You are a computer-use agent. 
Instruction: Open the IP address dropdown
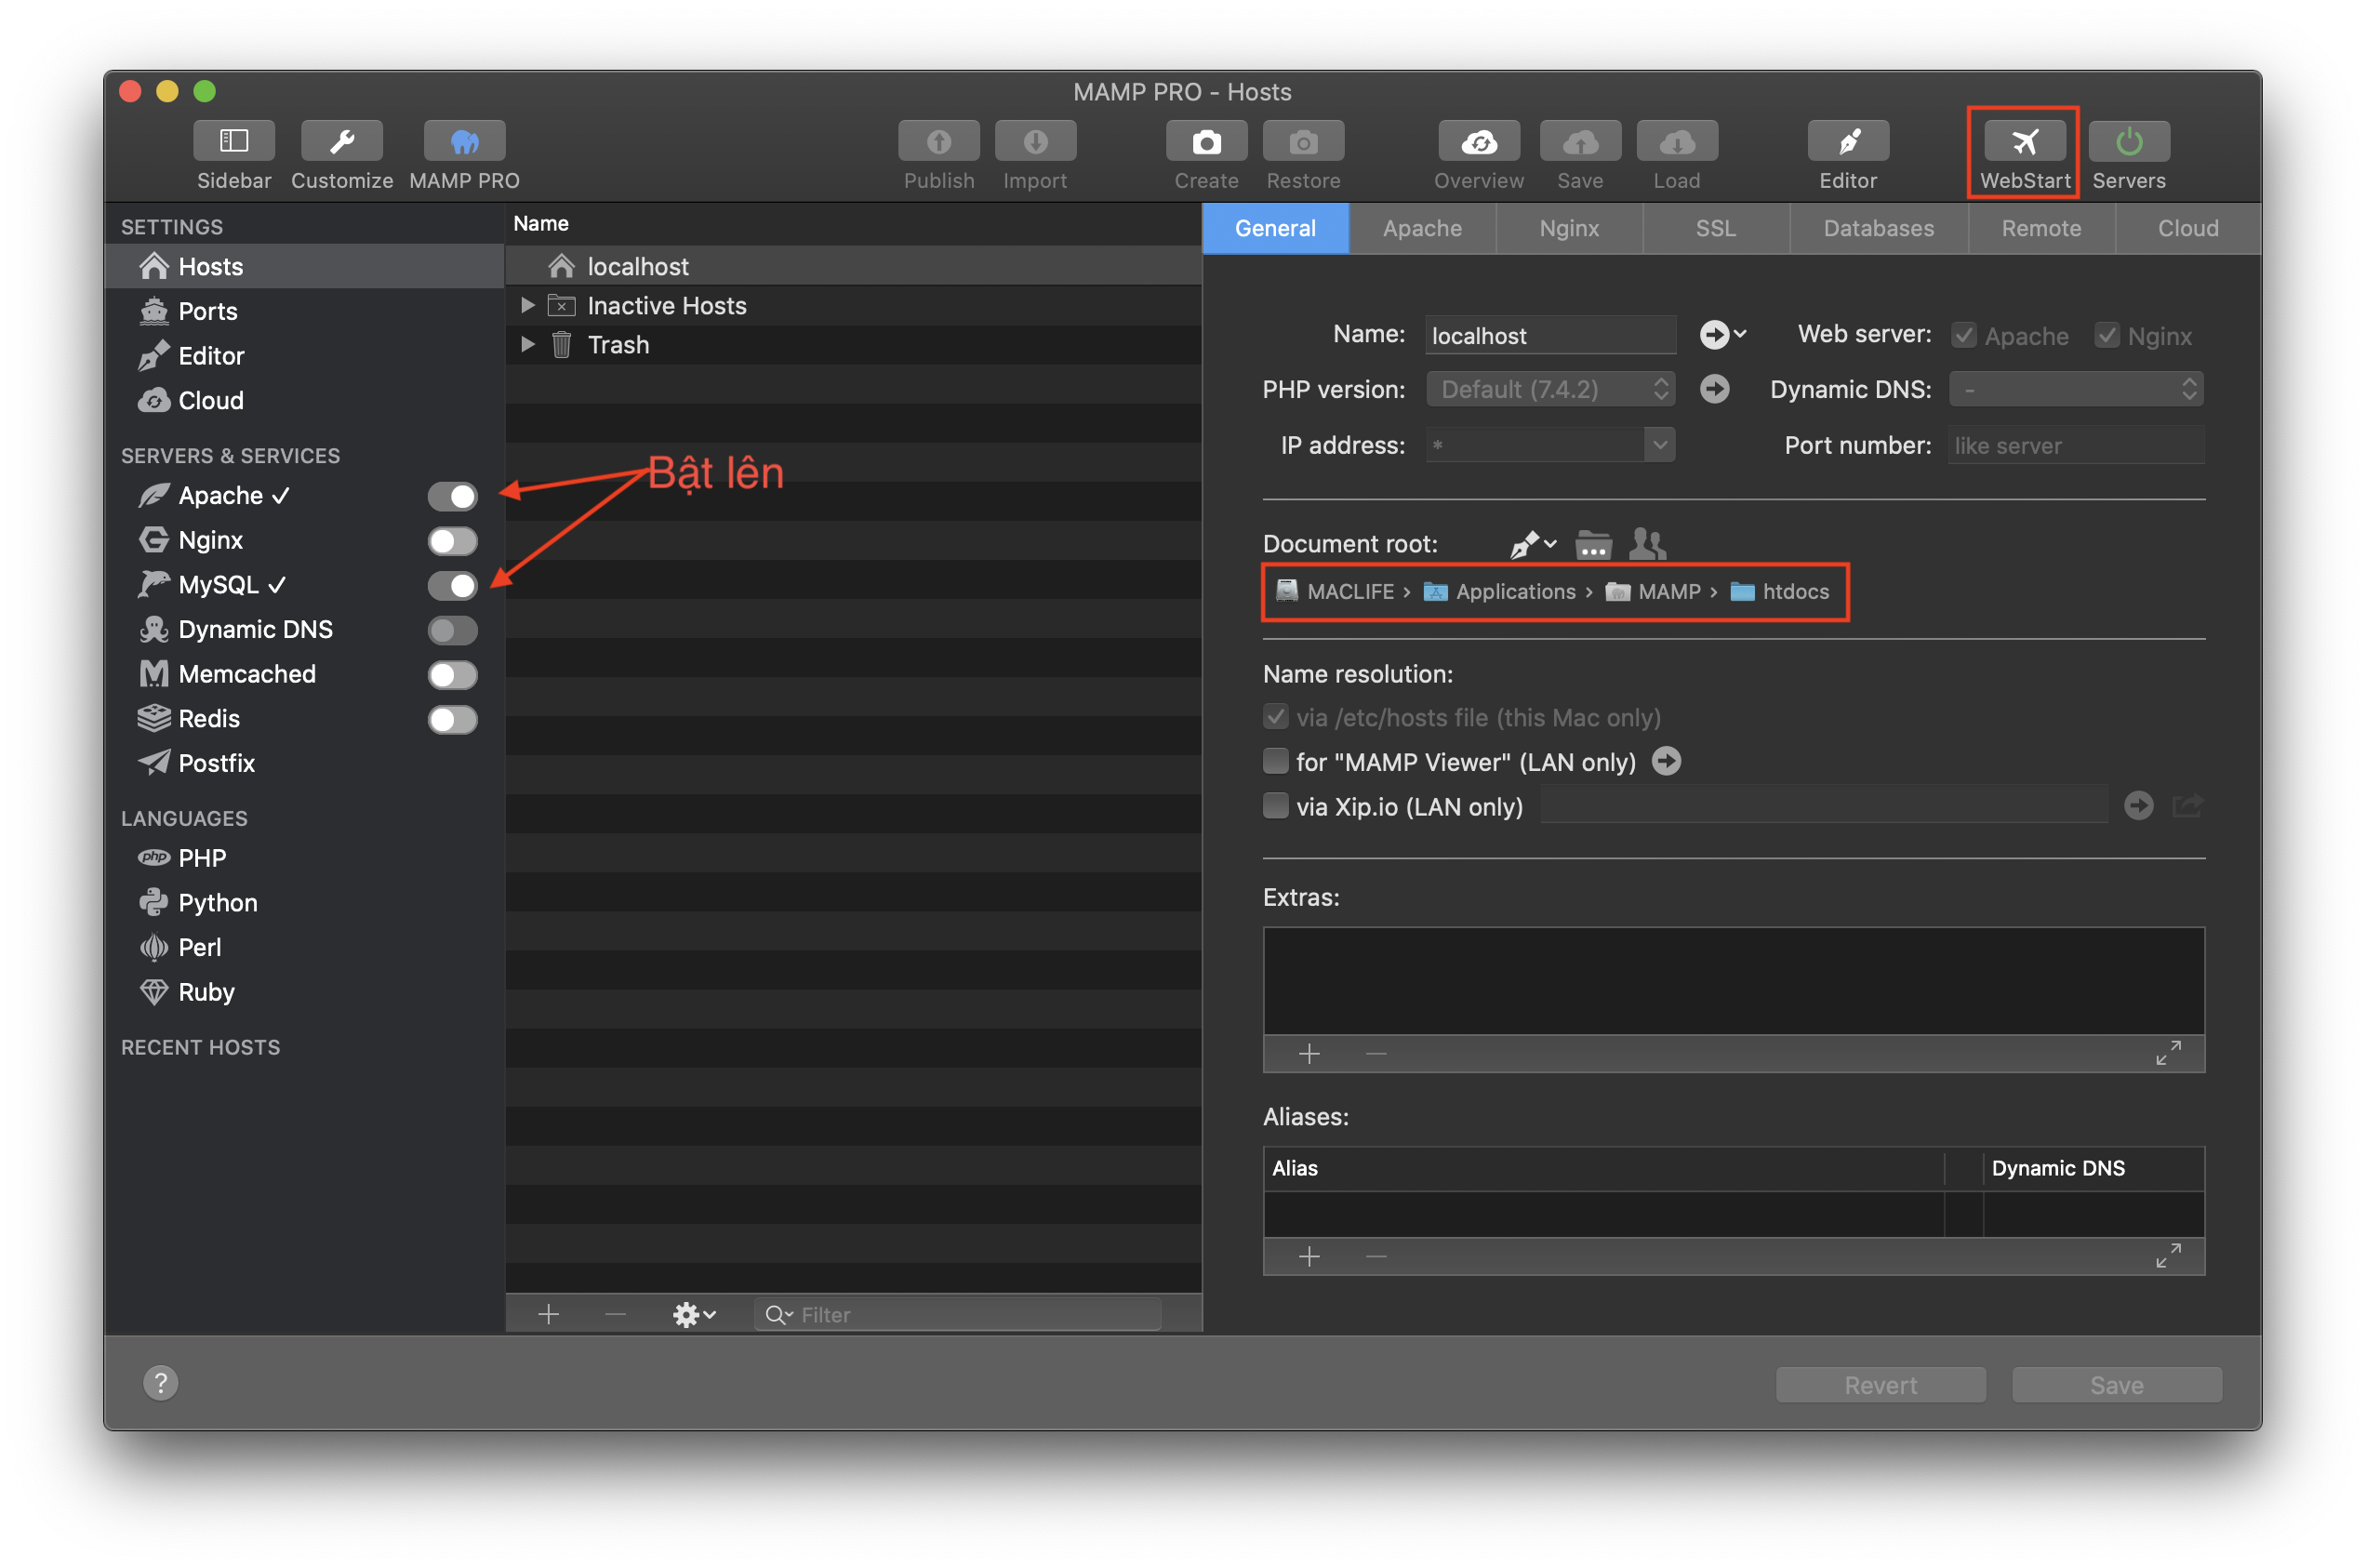coord(1658,445)
